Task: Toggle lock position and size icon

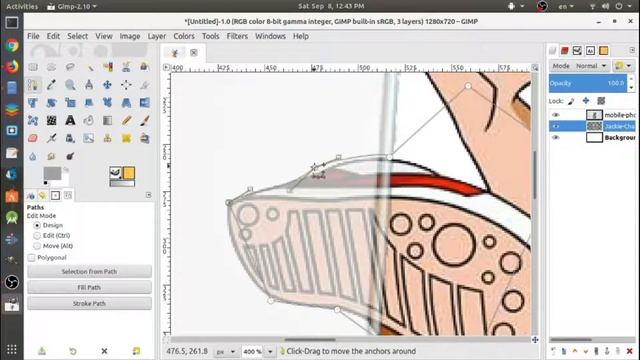Action: [x=586, y=101]
